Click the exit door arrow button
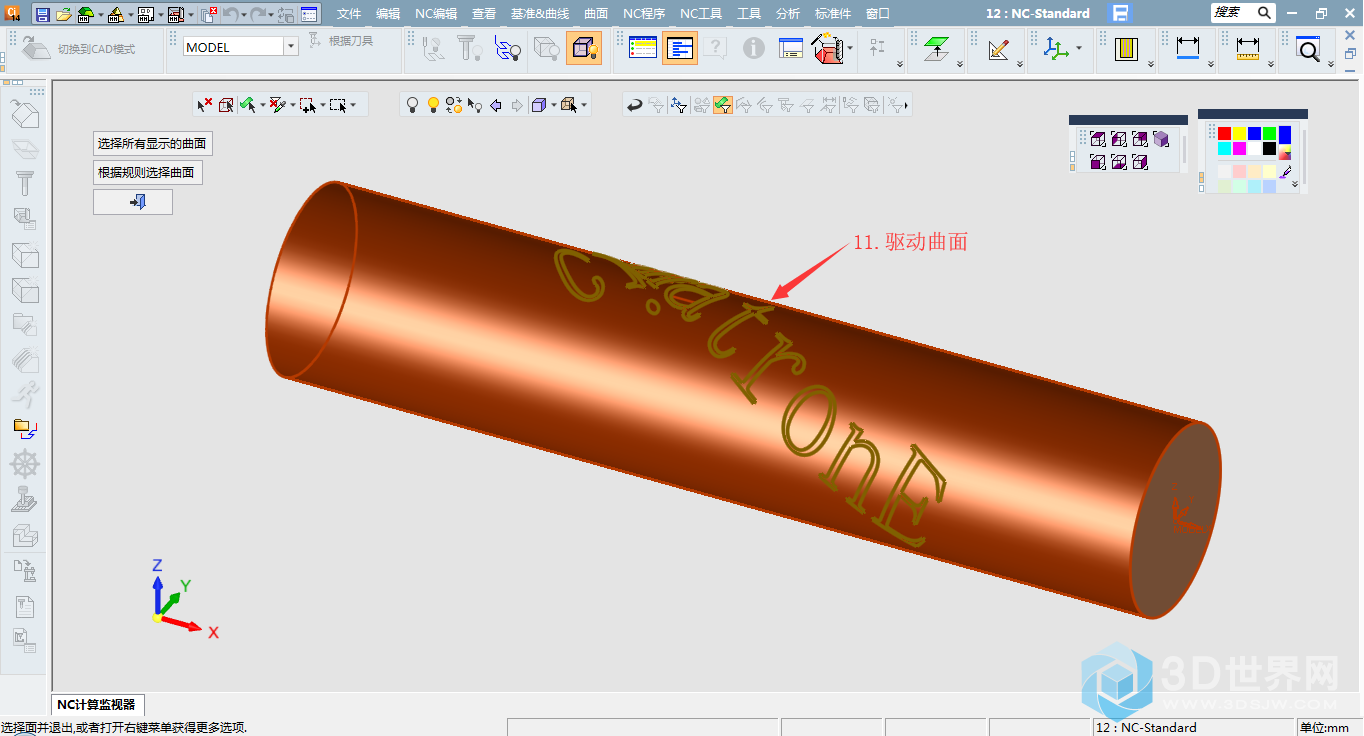This screenshot has width=1364, height=736. pyautogui.click(x=133, y=202)
